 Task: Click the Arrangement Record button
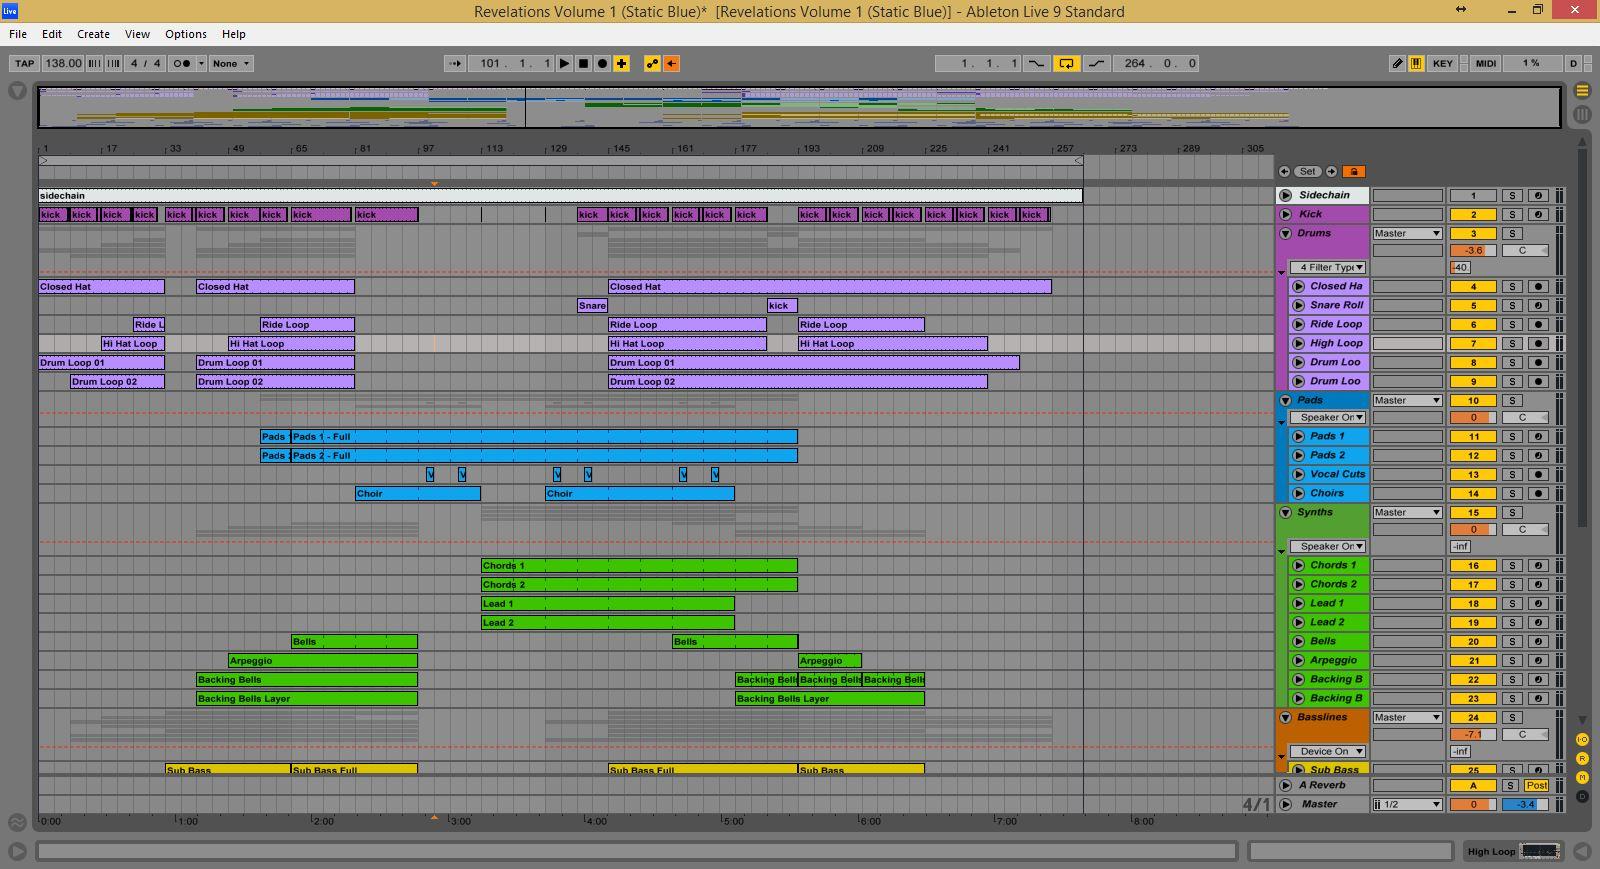(x=602, y=63)
